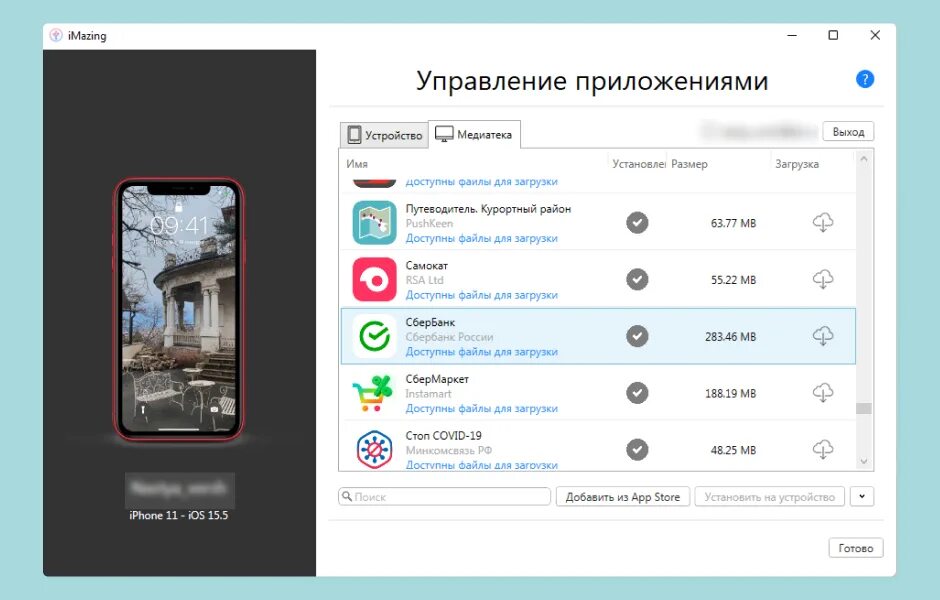Click cloud download icon for Самокат
The width and height of the screenshot is (940, 600).
[822, 279]
